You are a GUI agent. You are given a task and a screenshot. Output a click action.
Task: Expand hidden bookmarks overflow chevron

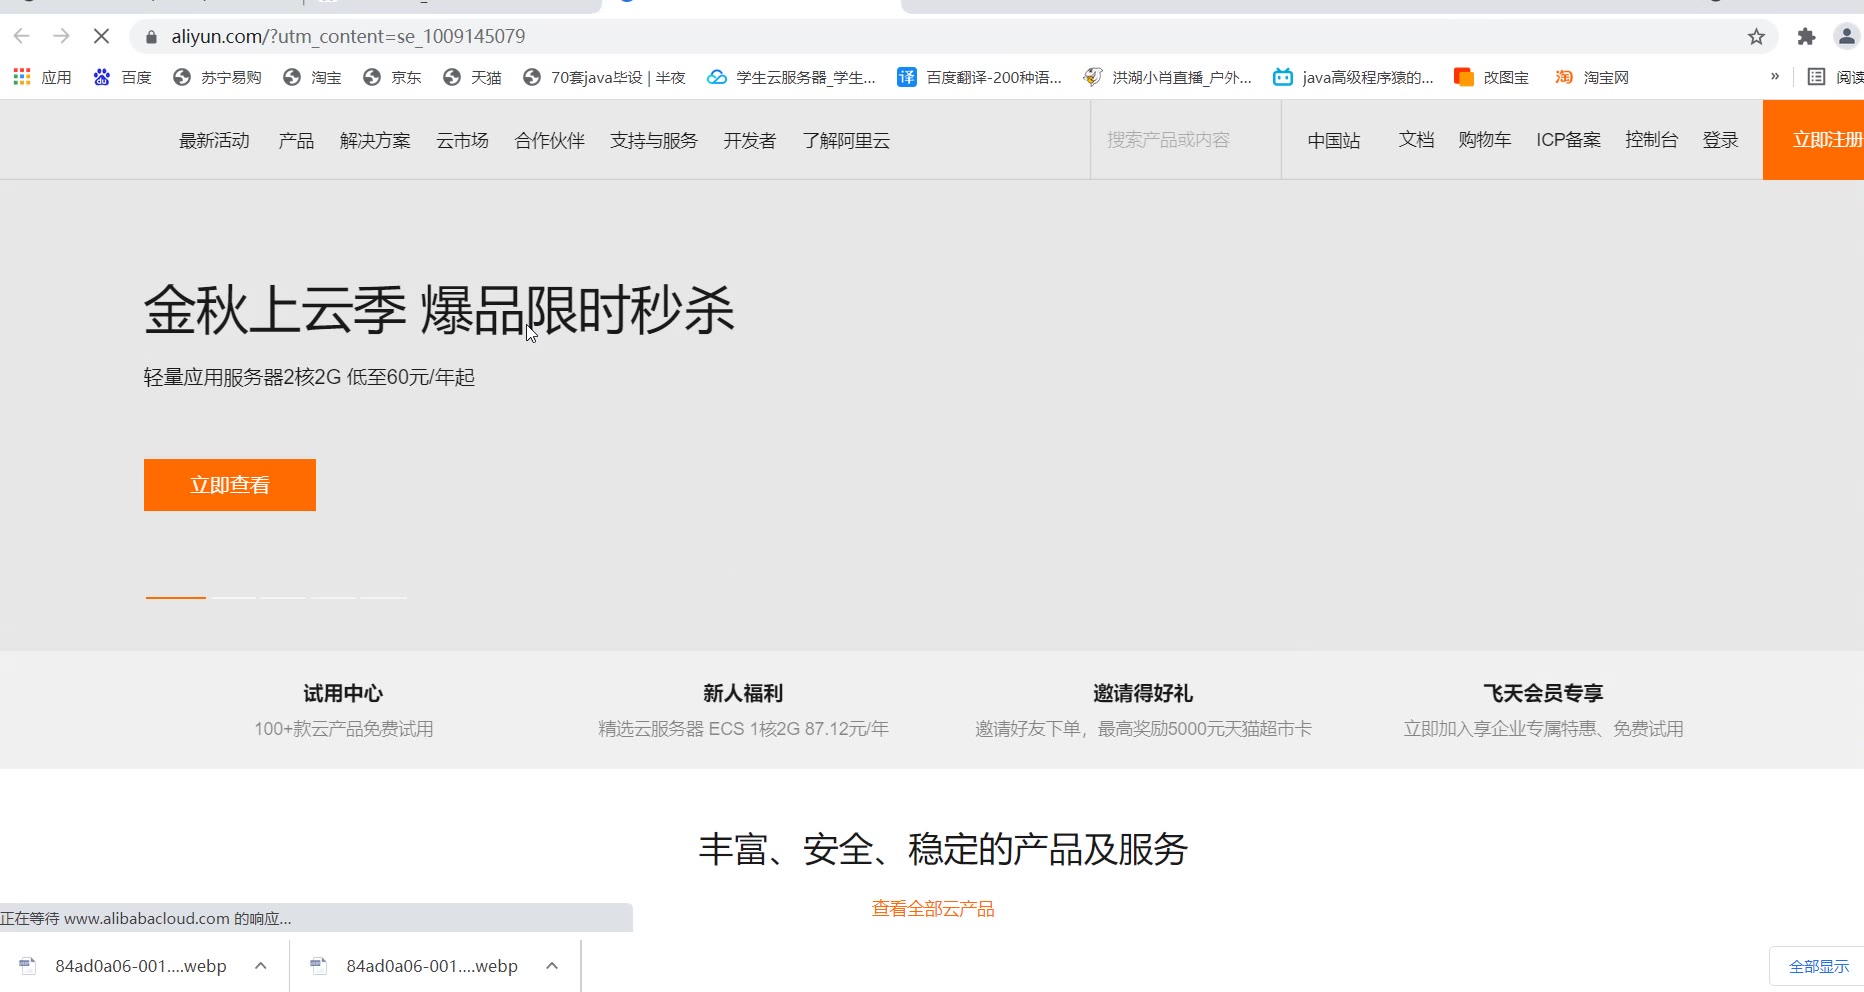pos(1775,76)
